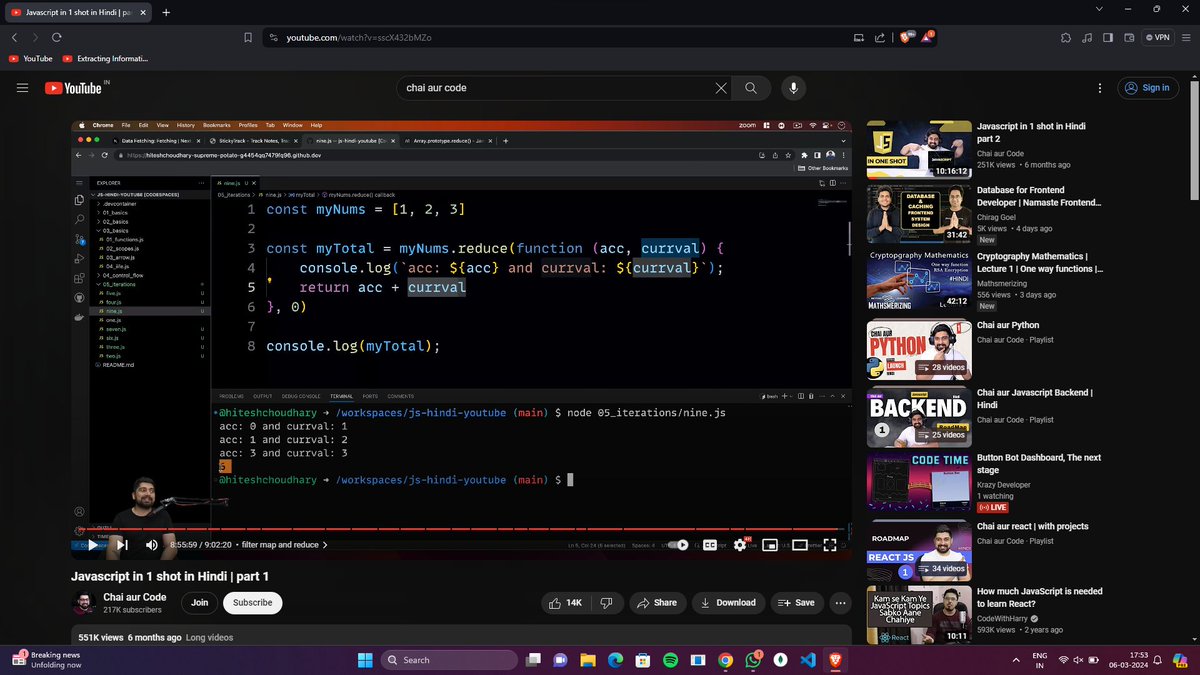Open new browser tab
Viewport: 1200px width, 675px height.
pyautogui.click(x=166, y=12)
